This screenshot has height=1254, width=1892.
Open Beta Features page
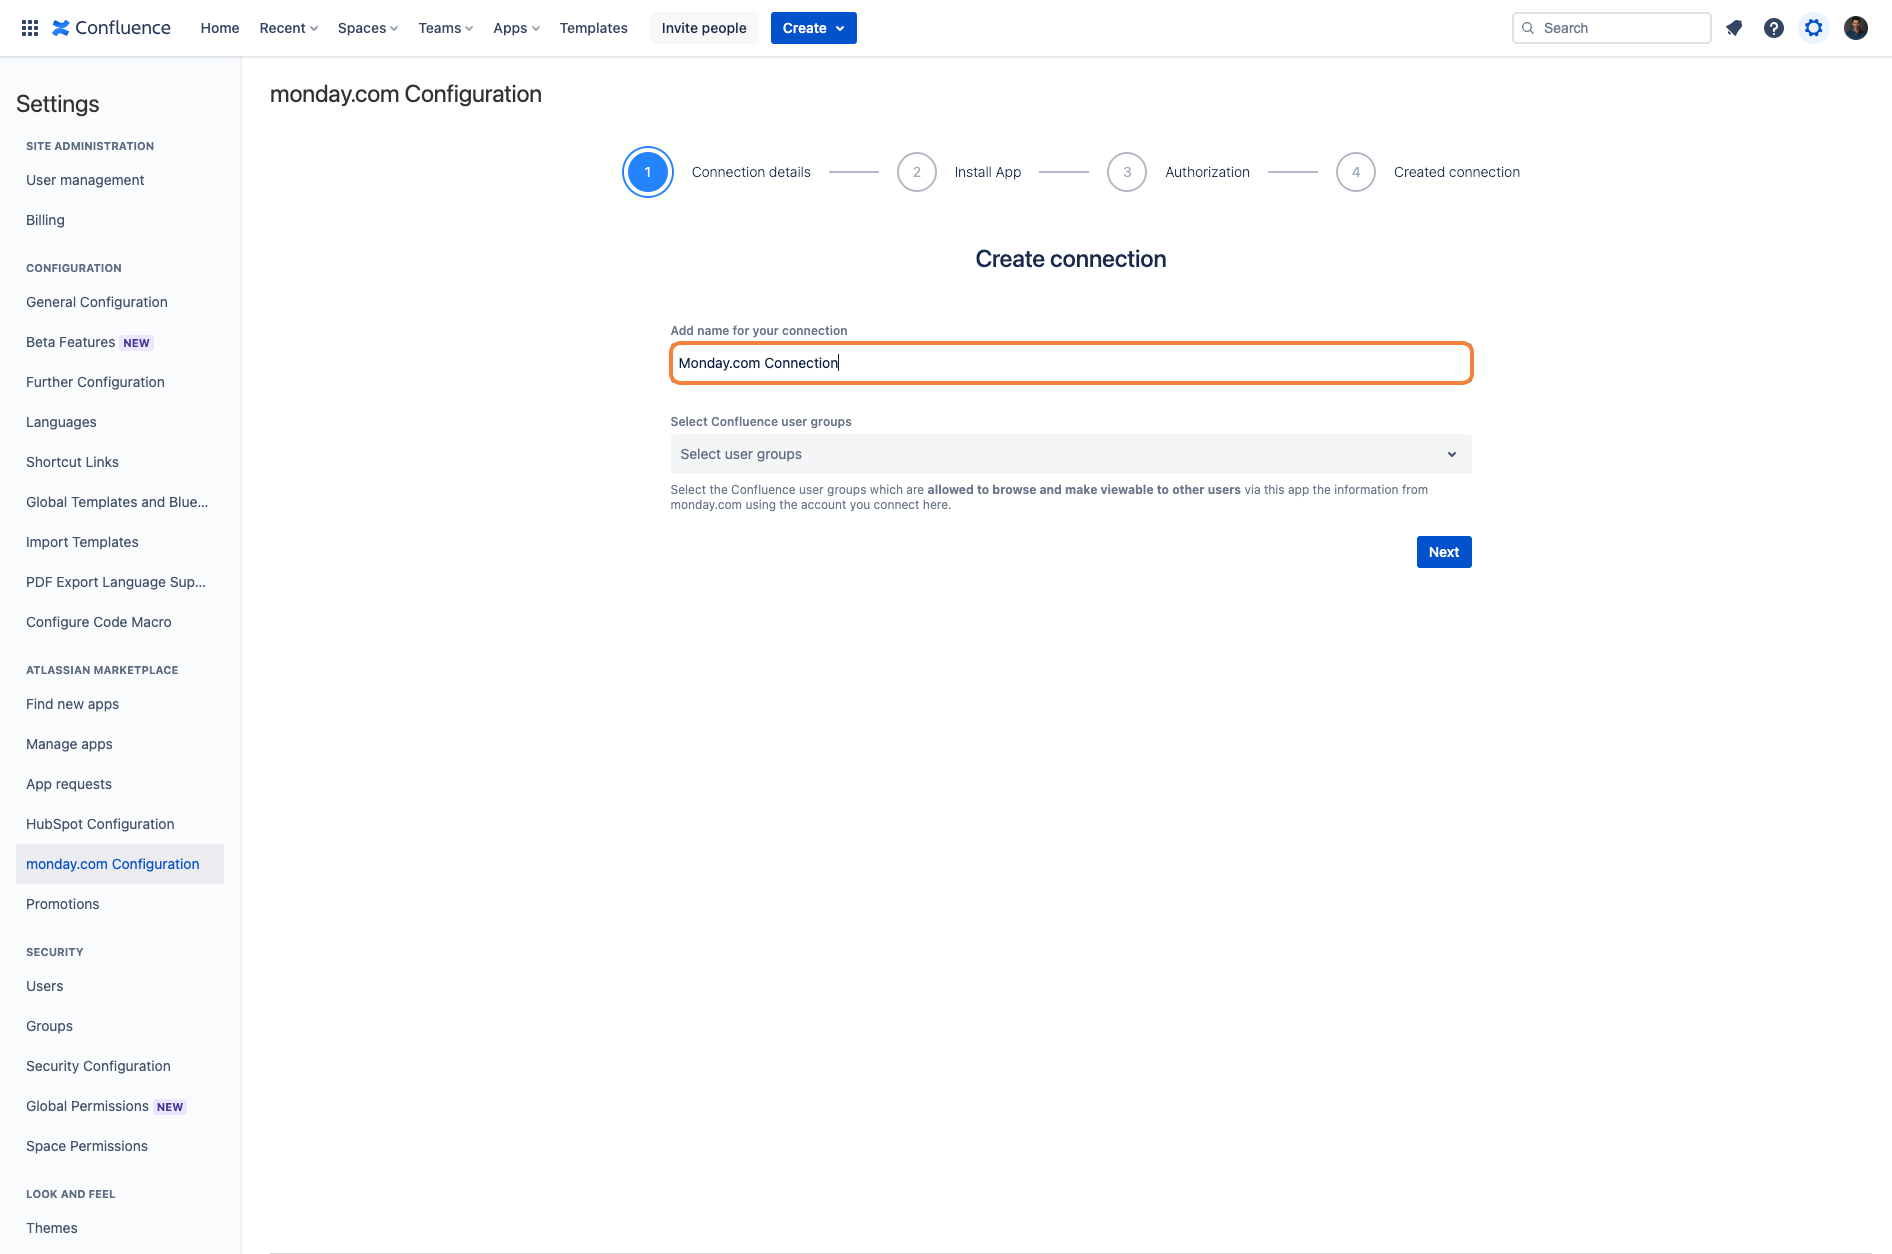point(70,342)
